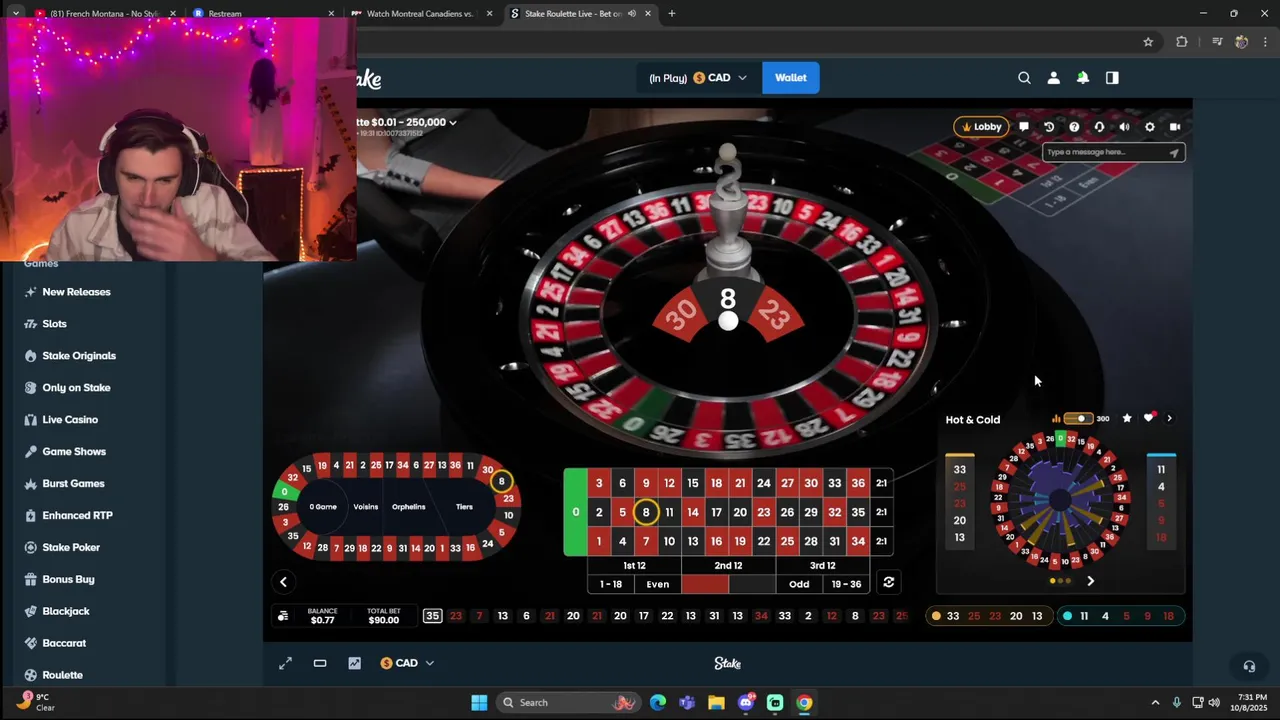The width and height of the screenshot is (1280, 720).
Task: Open live support headset icon in game
Action: coord(1099,127)
